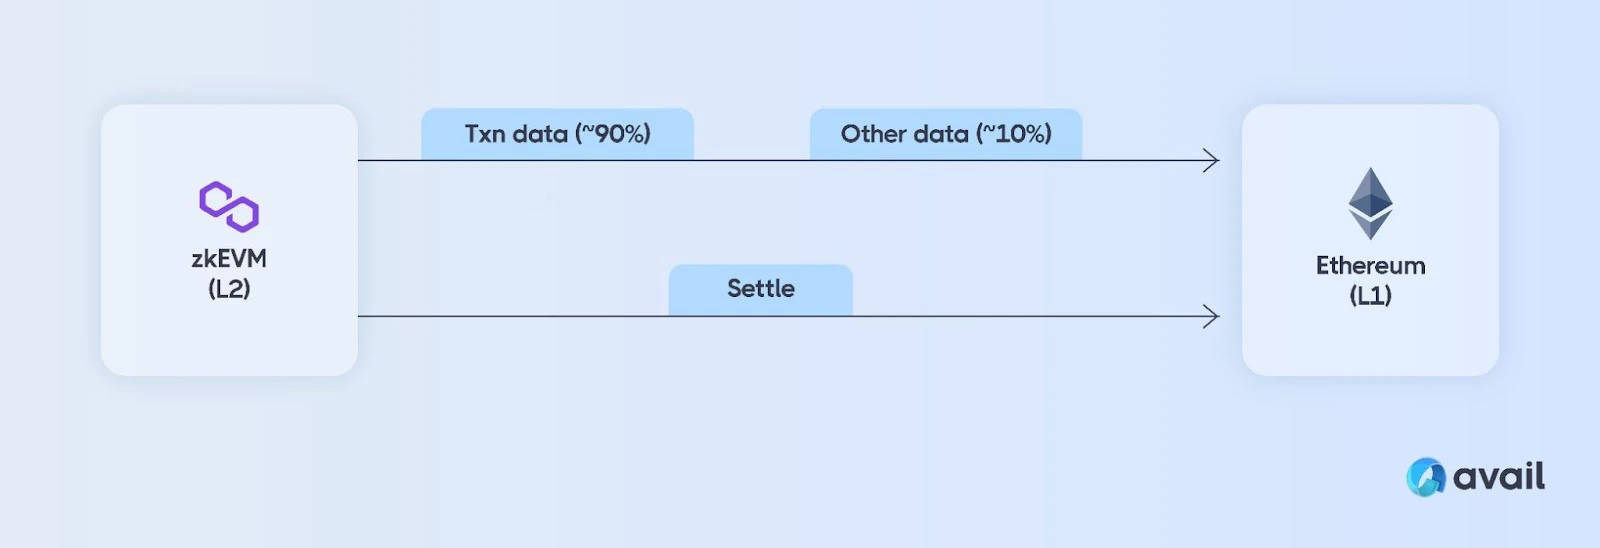Click the "(L1)" text under Ethereum
Viewport: 1600px width, 548px height.
(1370, 295)
